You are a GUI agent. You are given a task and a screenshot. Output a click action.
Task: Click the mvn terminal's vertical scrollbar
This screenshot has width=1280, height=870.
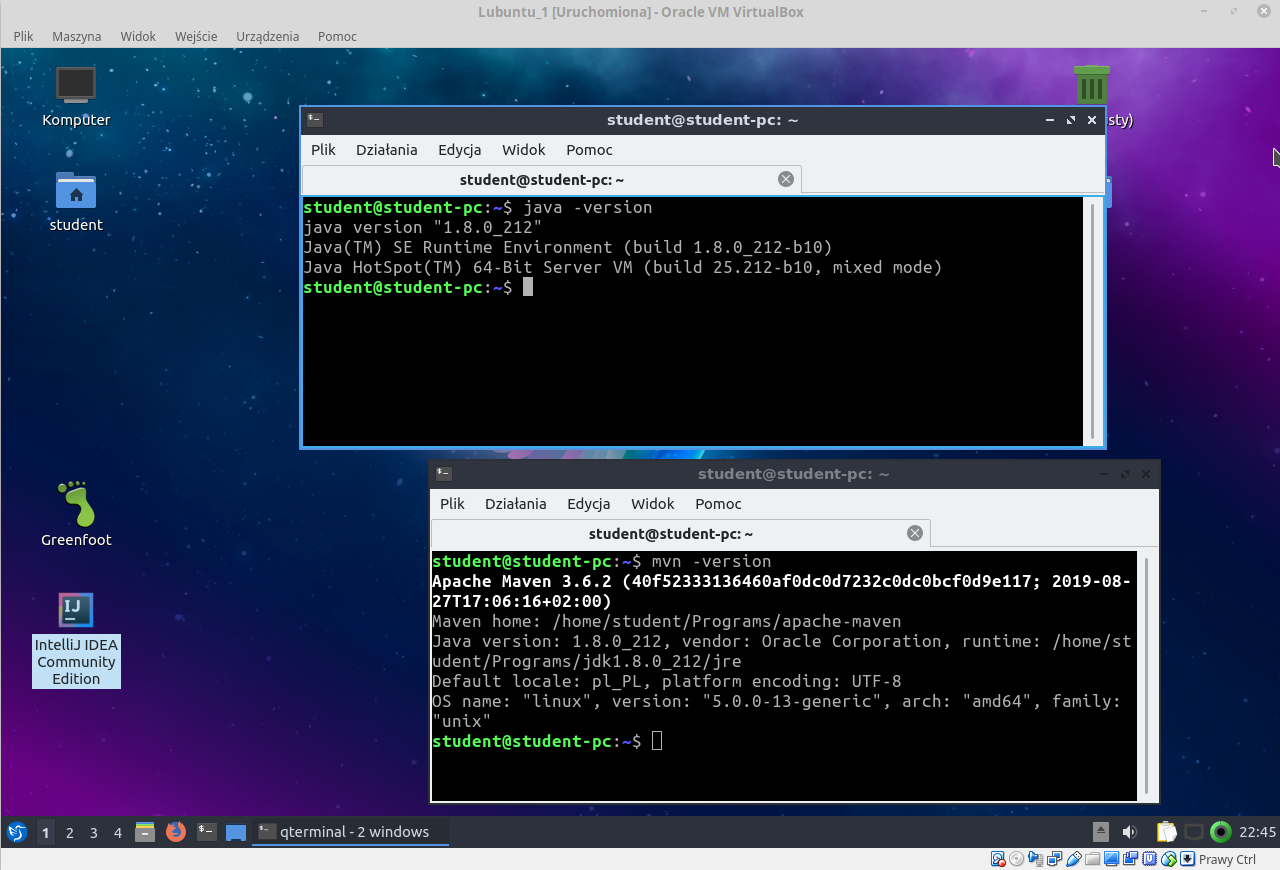1146,675
